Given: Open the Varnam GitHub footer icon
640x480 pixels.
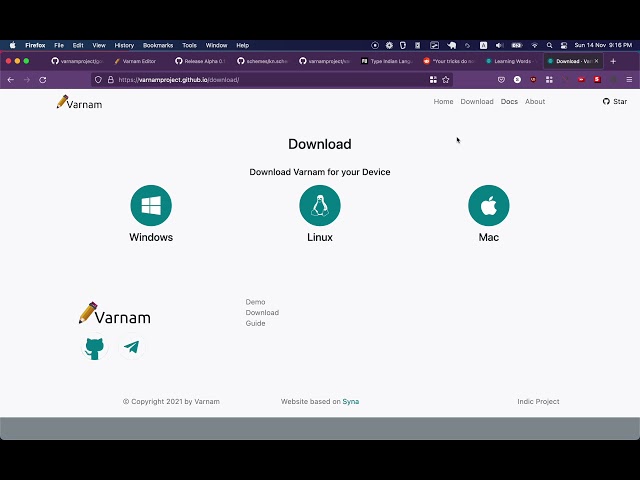Looking at the screenshot, I should tap(94, 348).
